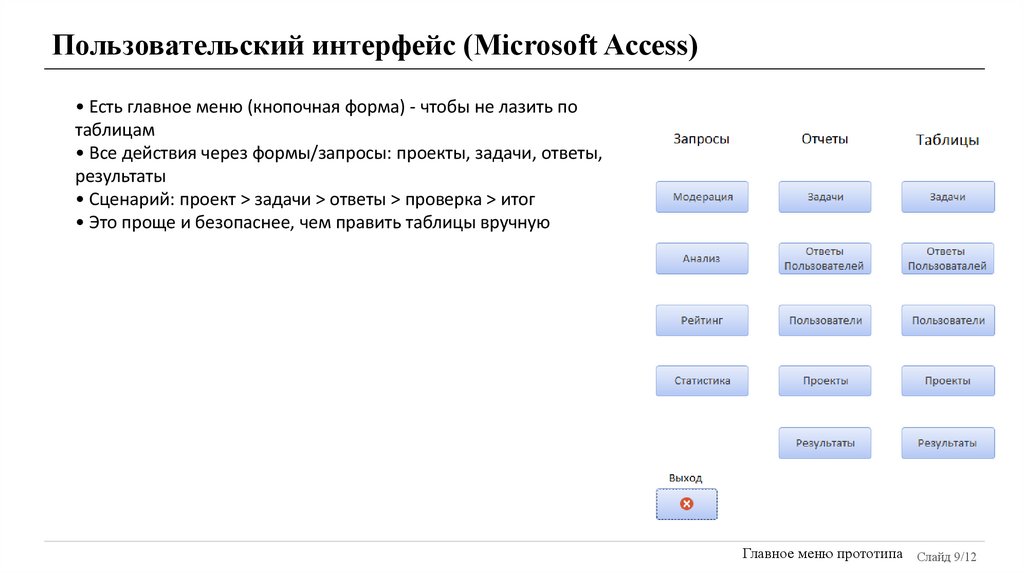Click the red X exit icon button
The width and height of the screenshot is (1024, 574).
coord(686,504)
